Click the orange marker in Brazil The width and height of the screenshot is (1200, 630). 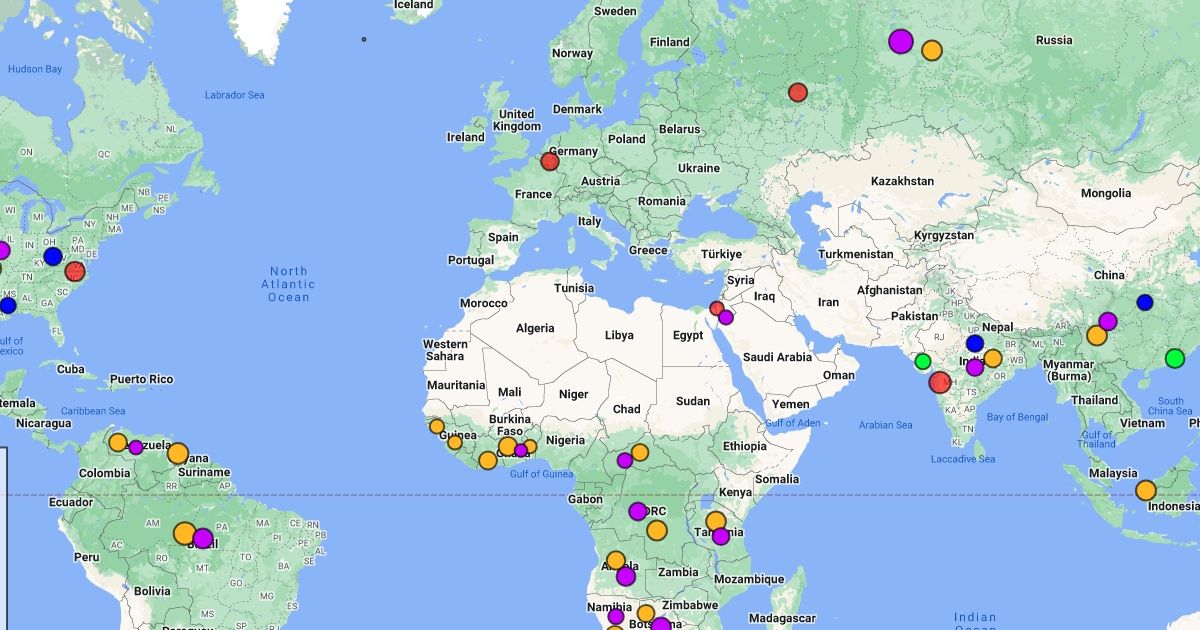pyautogui.click(x=185, y=533)
